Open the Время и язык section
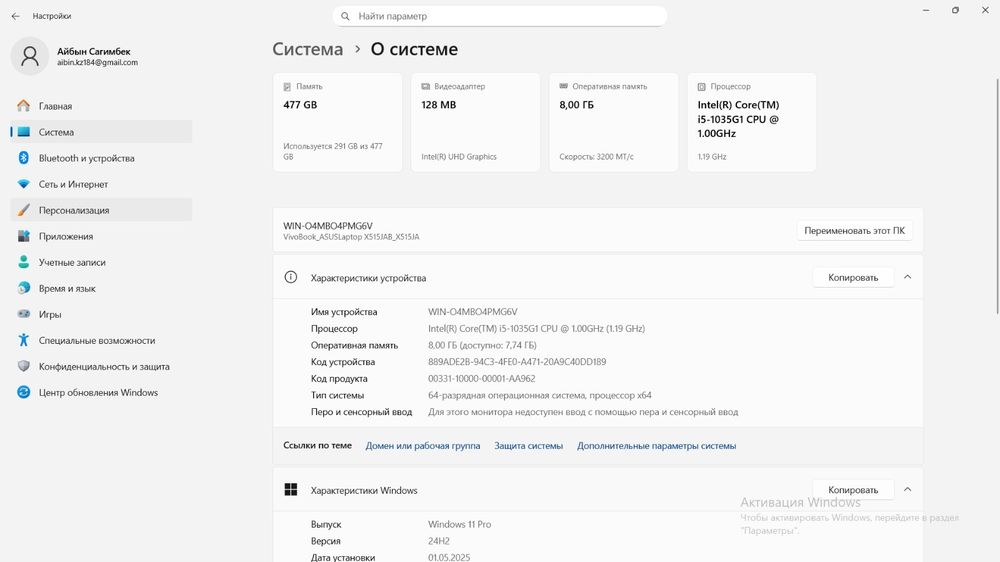The height and width of the screenshot is (562, 1000). (x=67, y=288)
